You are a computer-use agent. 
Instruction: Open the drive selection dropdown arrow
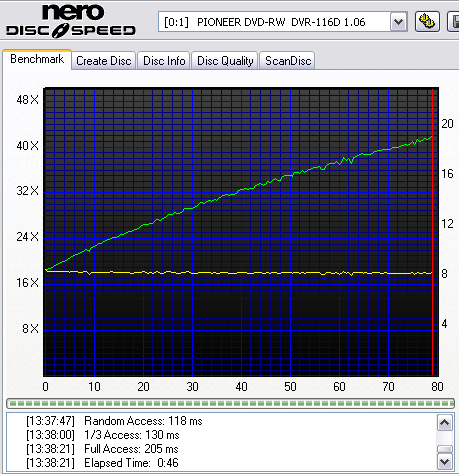point(399,22)
